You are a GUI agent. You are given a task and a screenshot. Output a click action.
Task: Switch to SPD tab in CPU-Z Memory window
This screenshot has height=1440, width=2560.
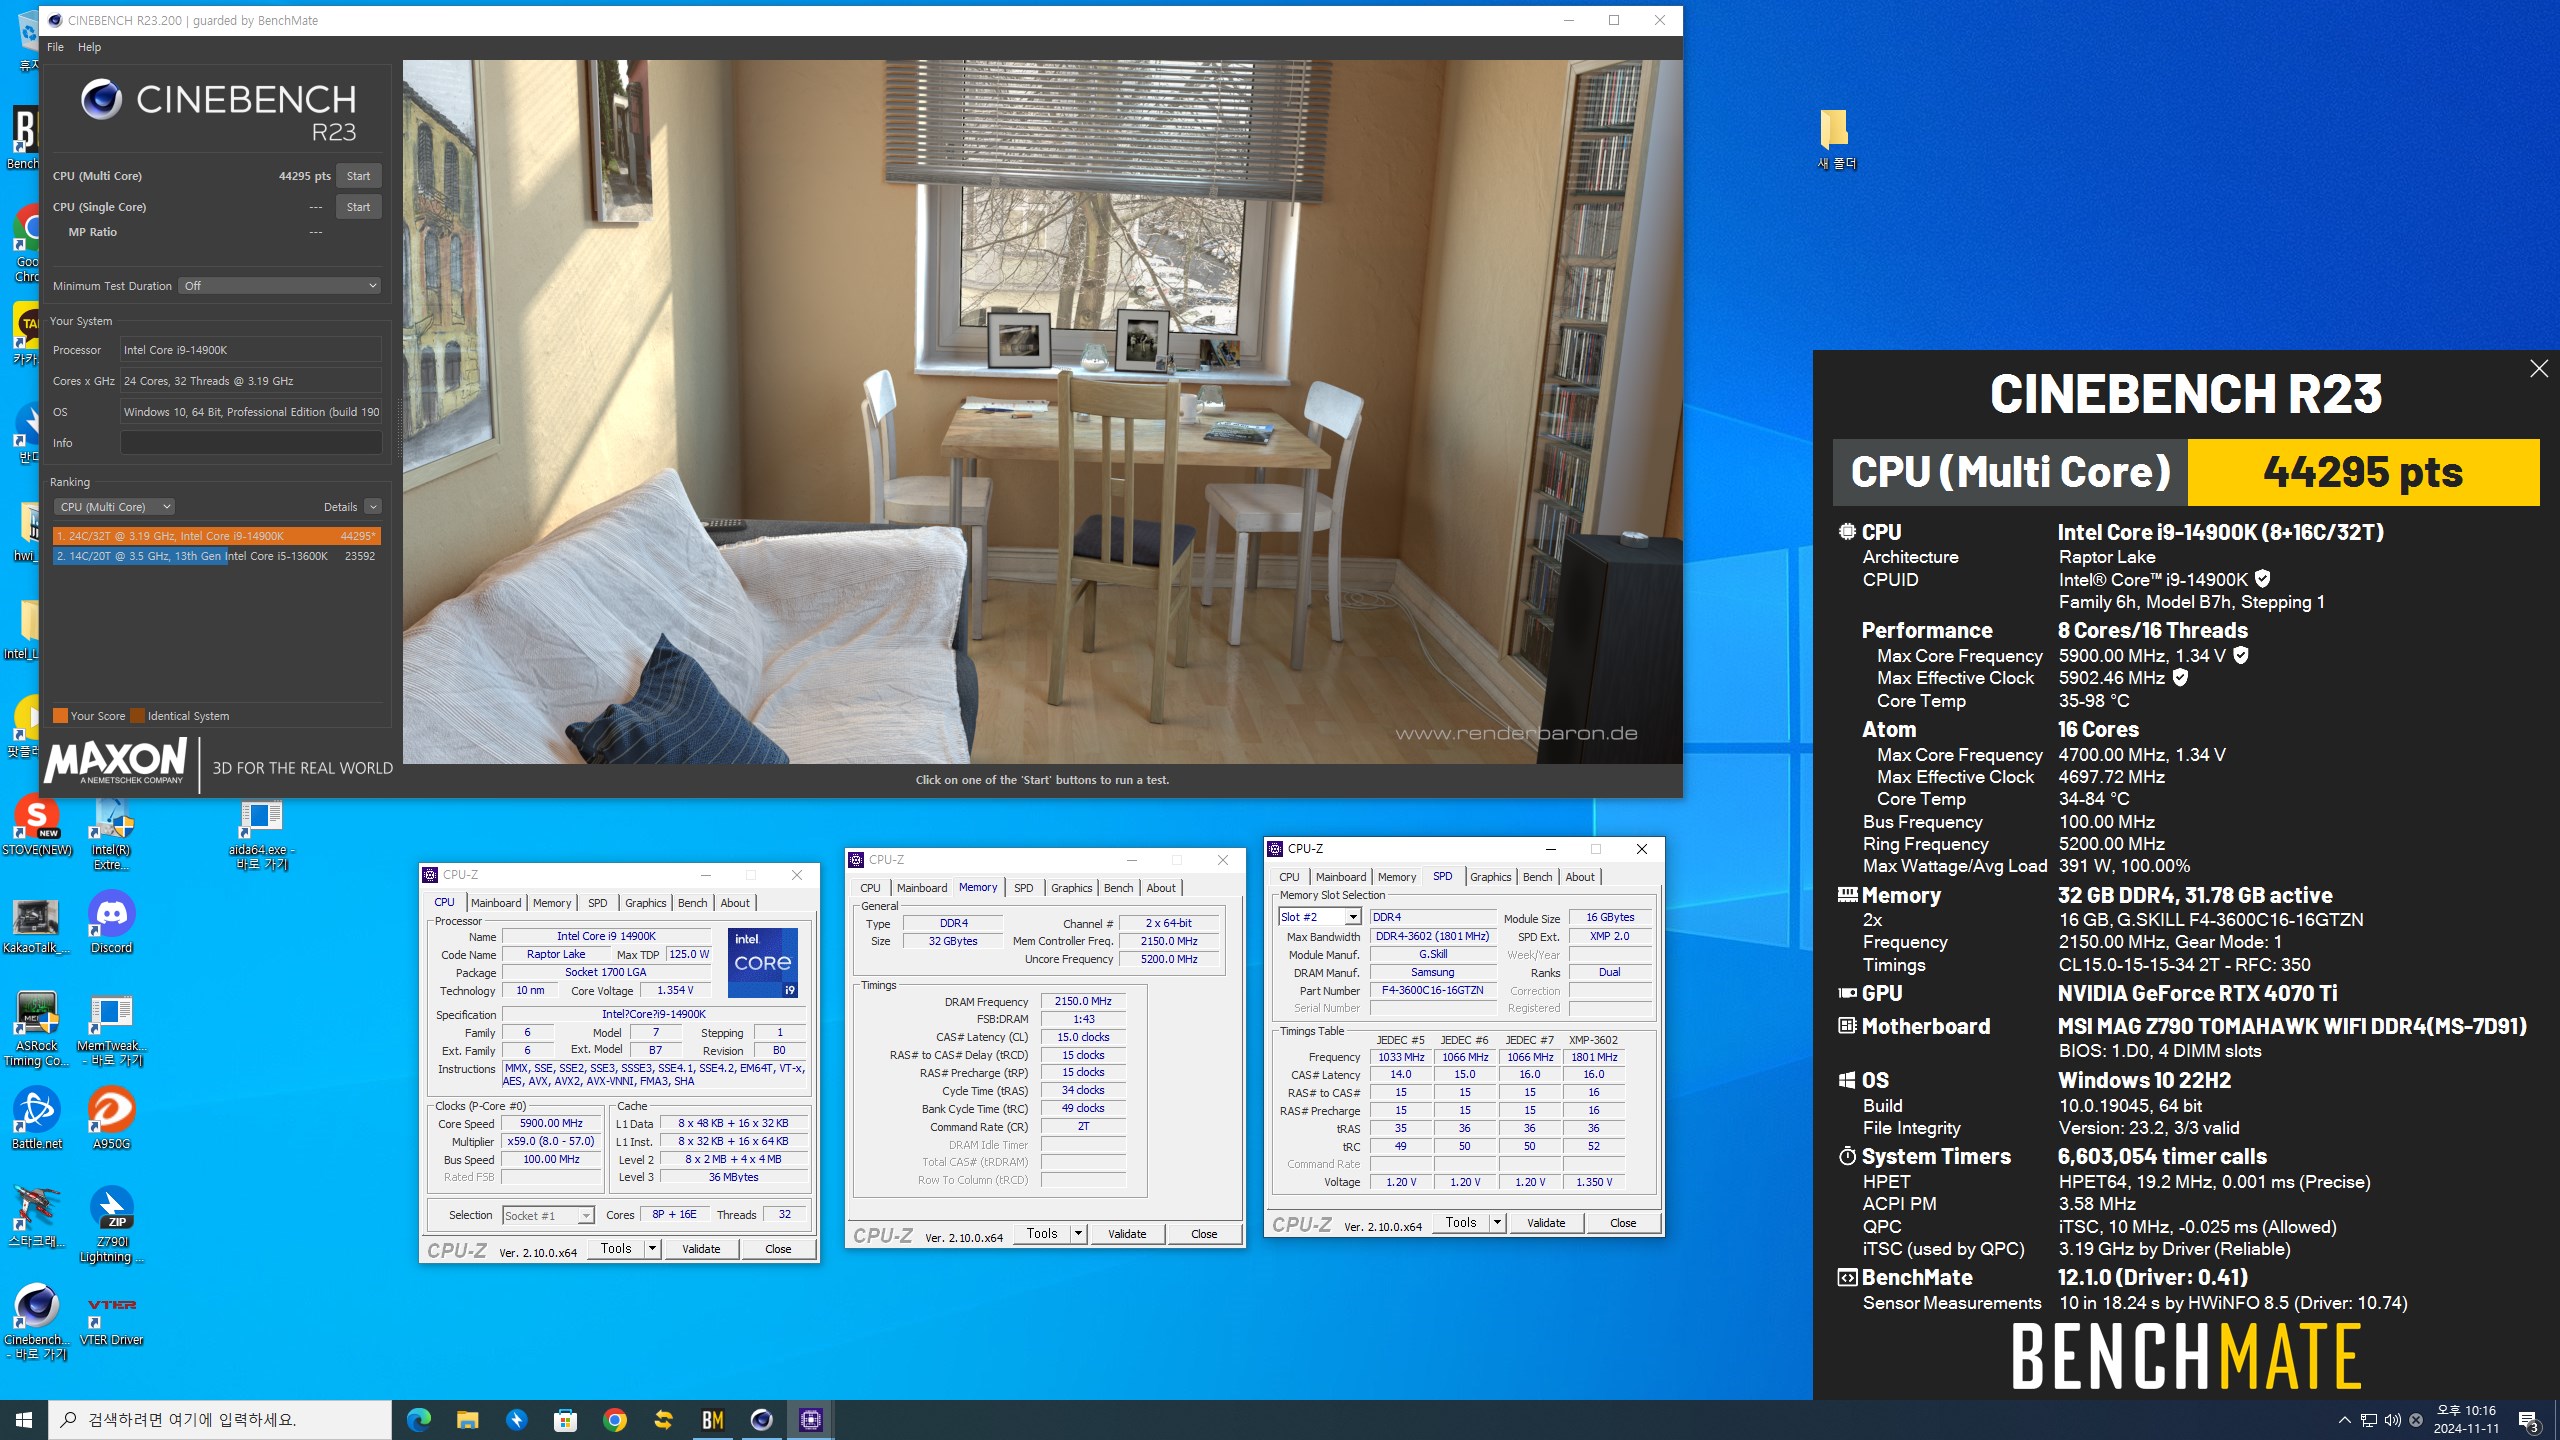1023,888
